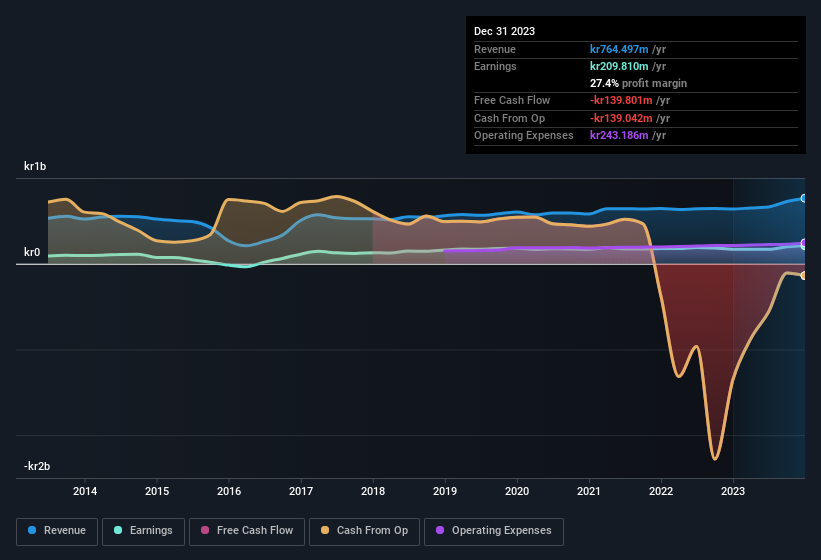The image size is (821, 560).
Task: Select the blue Revenue endpoint marker on chart
Action: [x=803, y=199]
